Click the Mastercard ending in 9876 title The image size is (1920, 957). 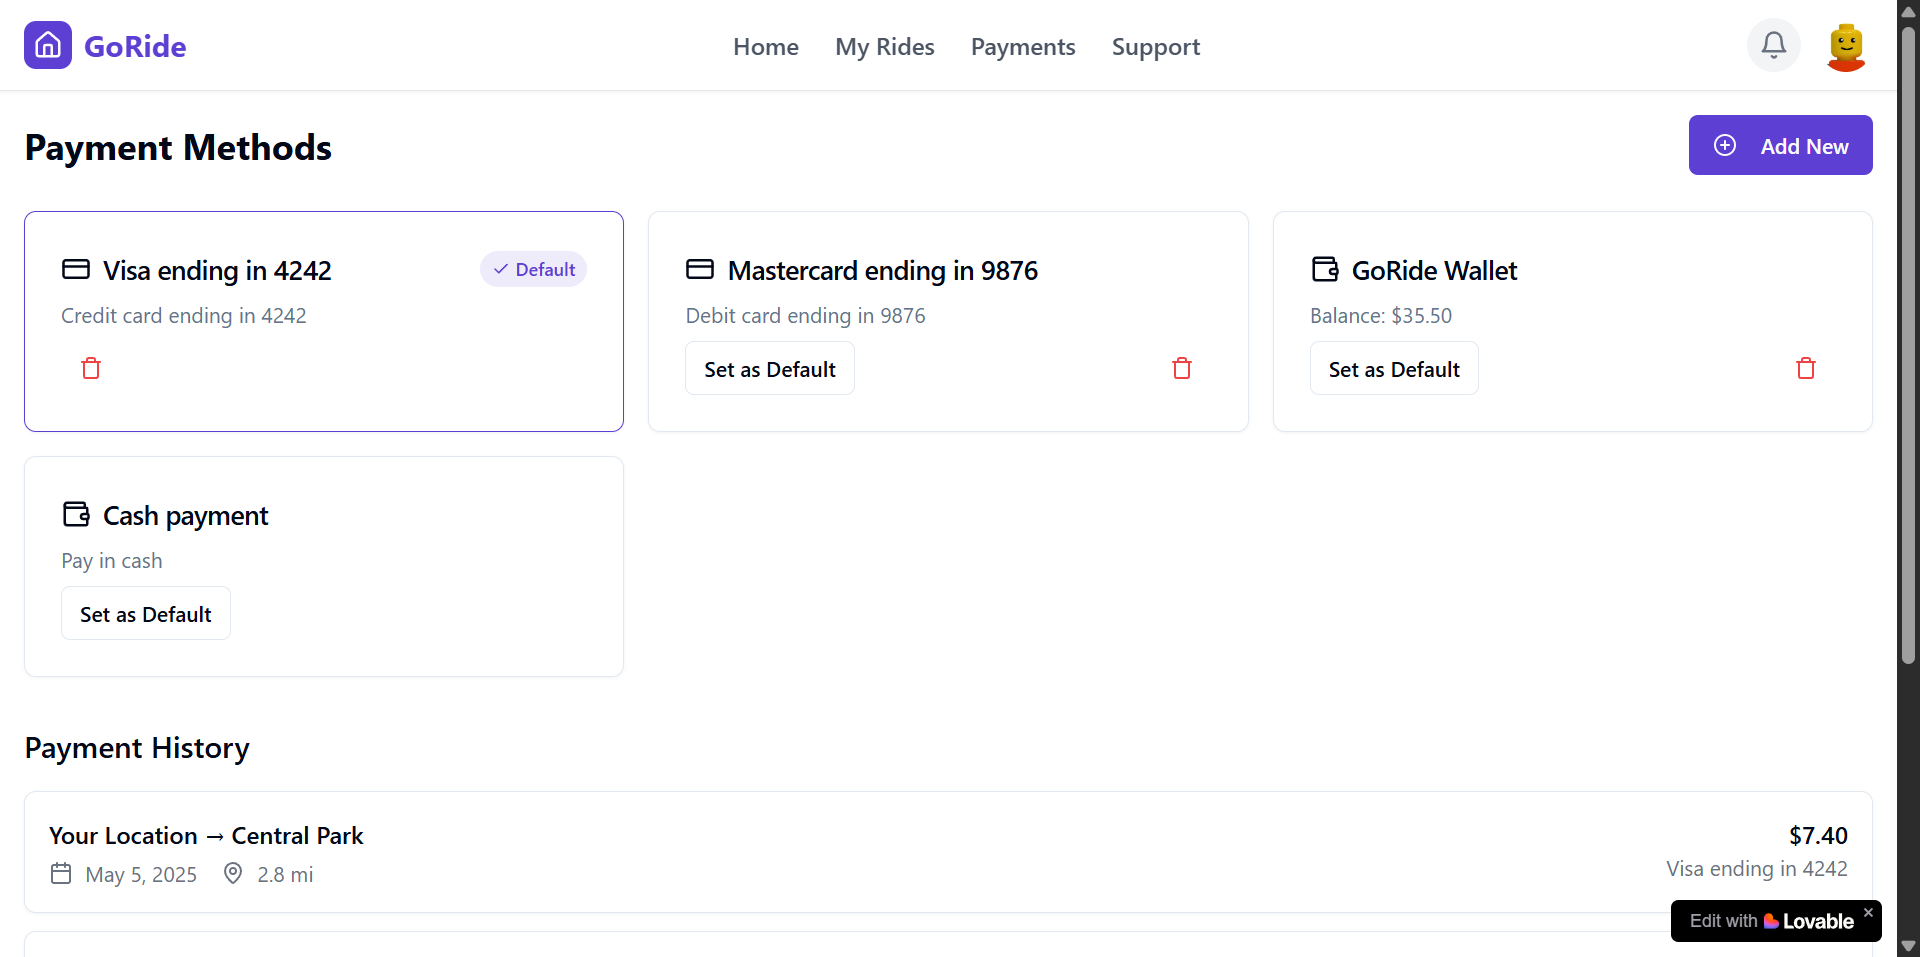coord(883,270)
